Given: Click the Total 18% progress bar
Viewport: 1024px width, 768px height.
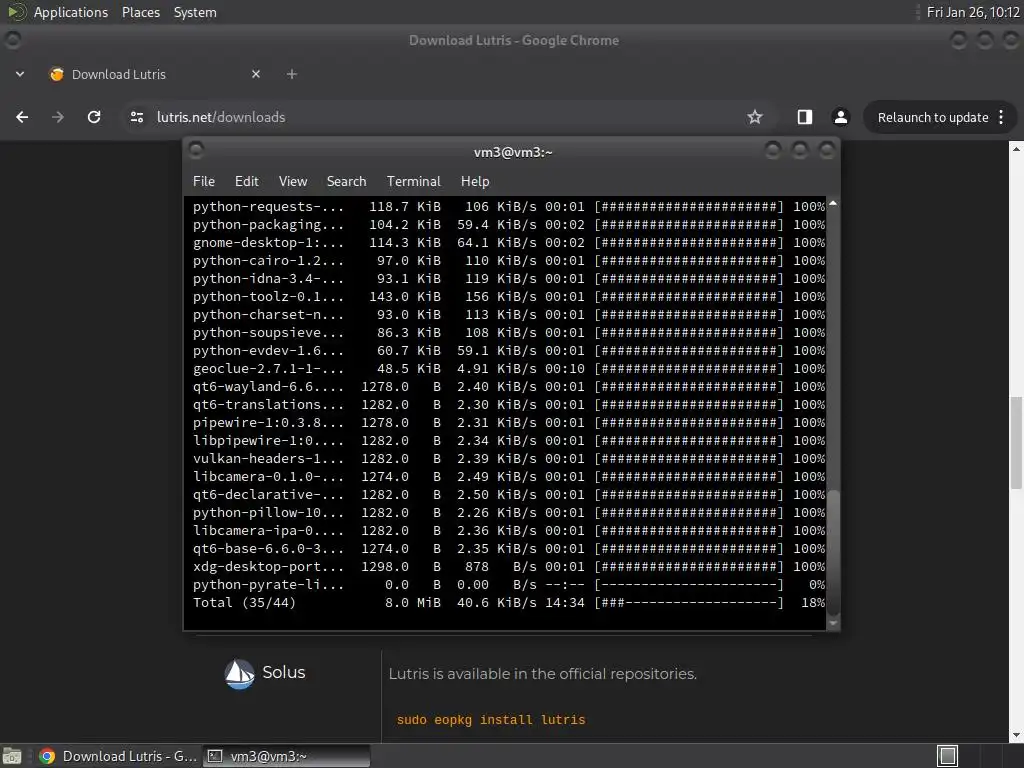Looking at the screenshot, I should pos(688,603).
